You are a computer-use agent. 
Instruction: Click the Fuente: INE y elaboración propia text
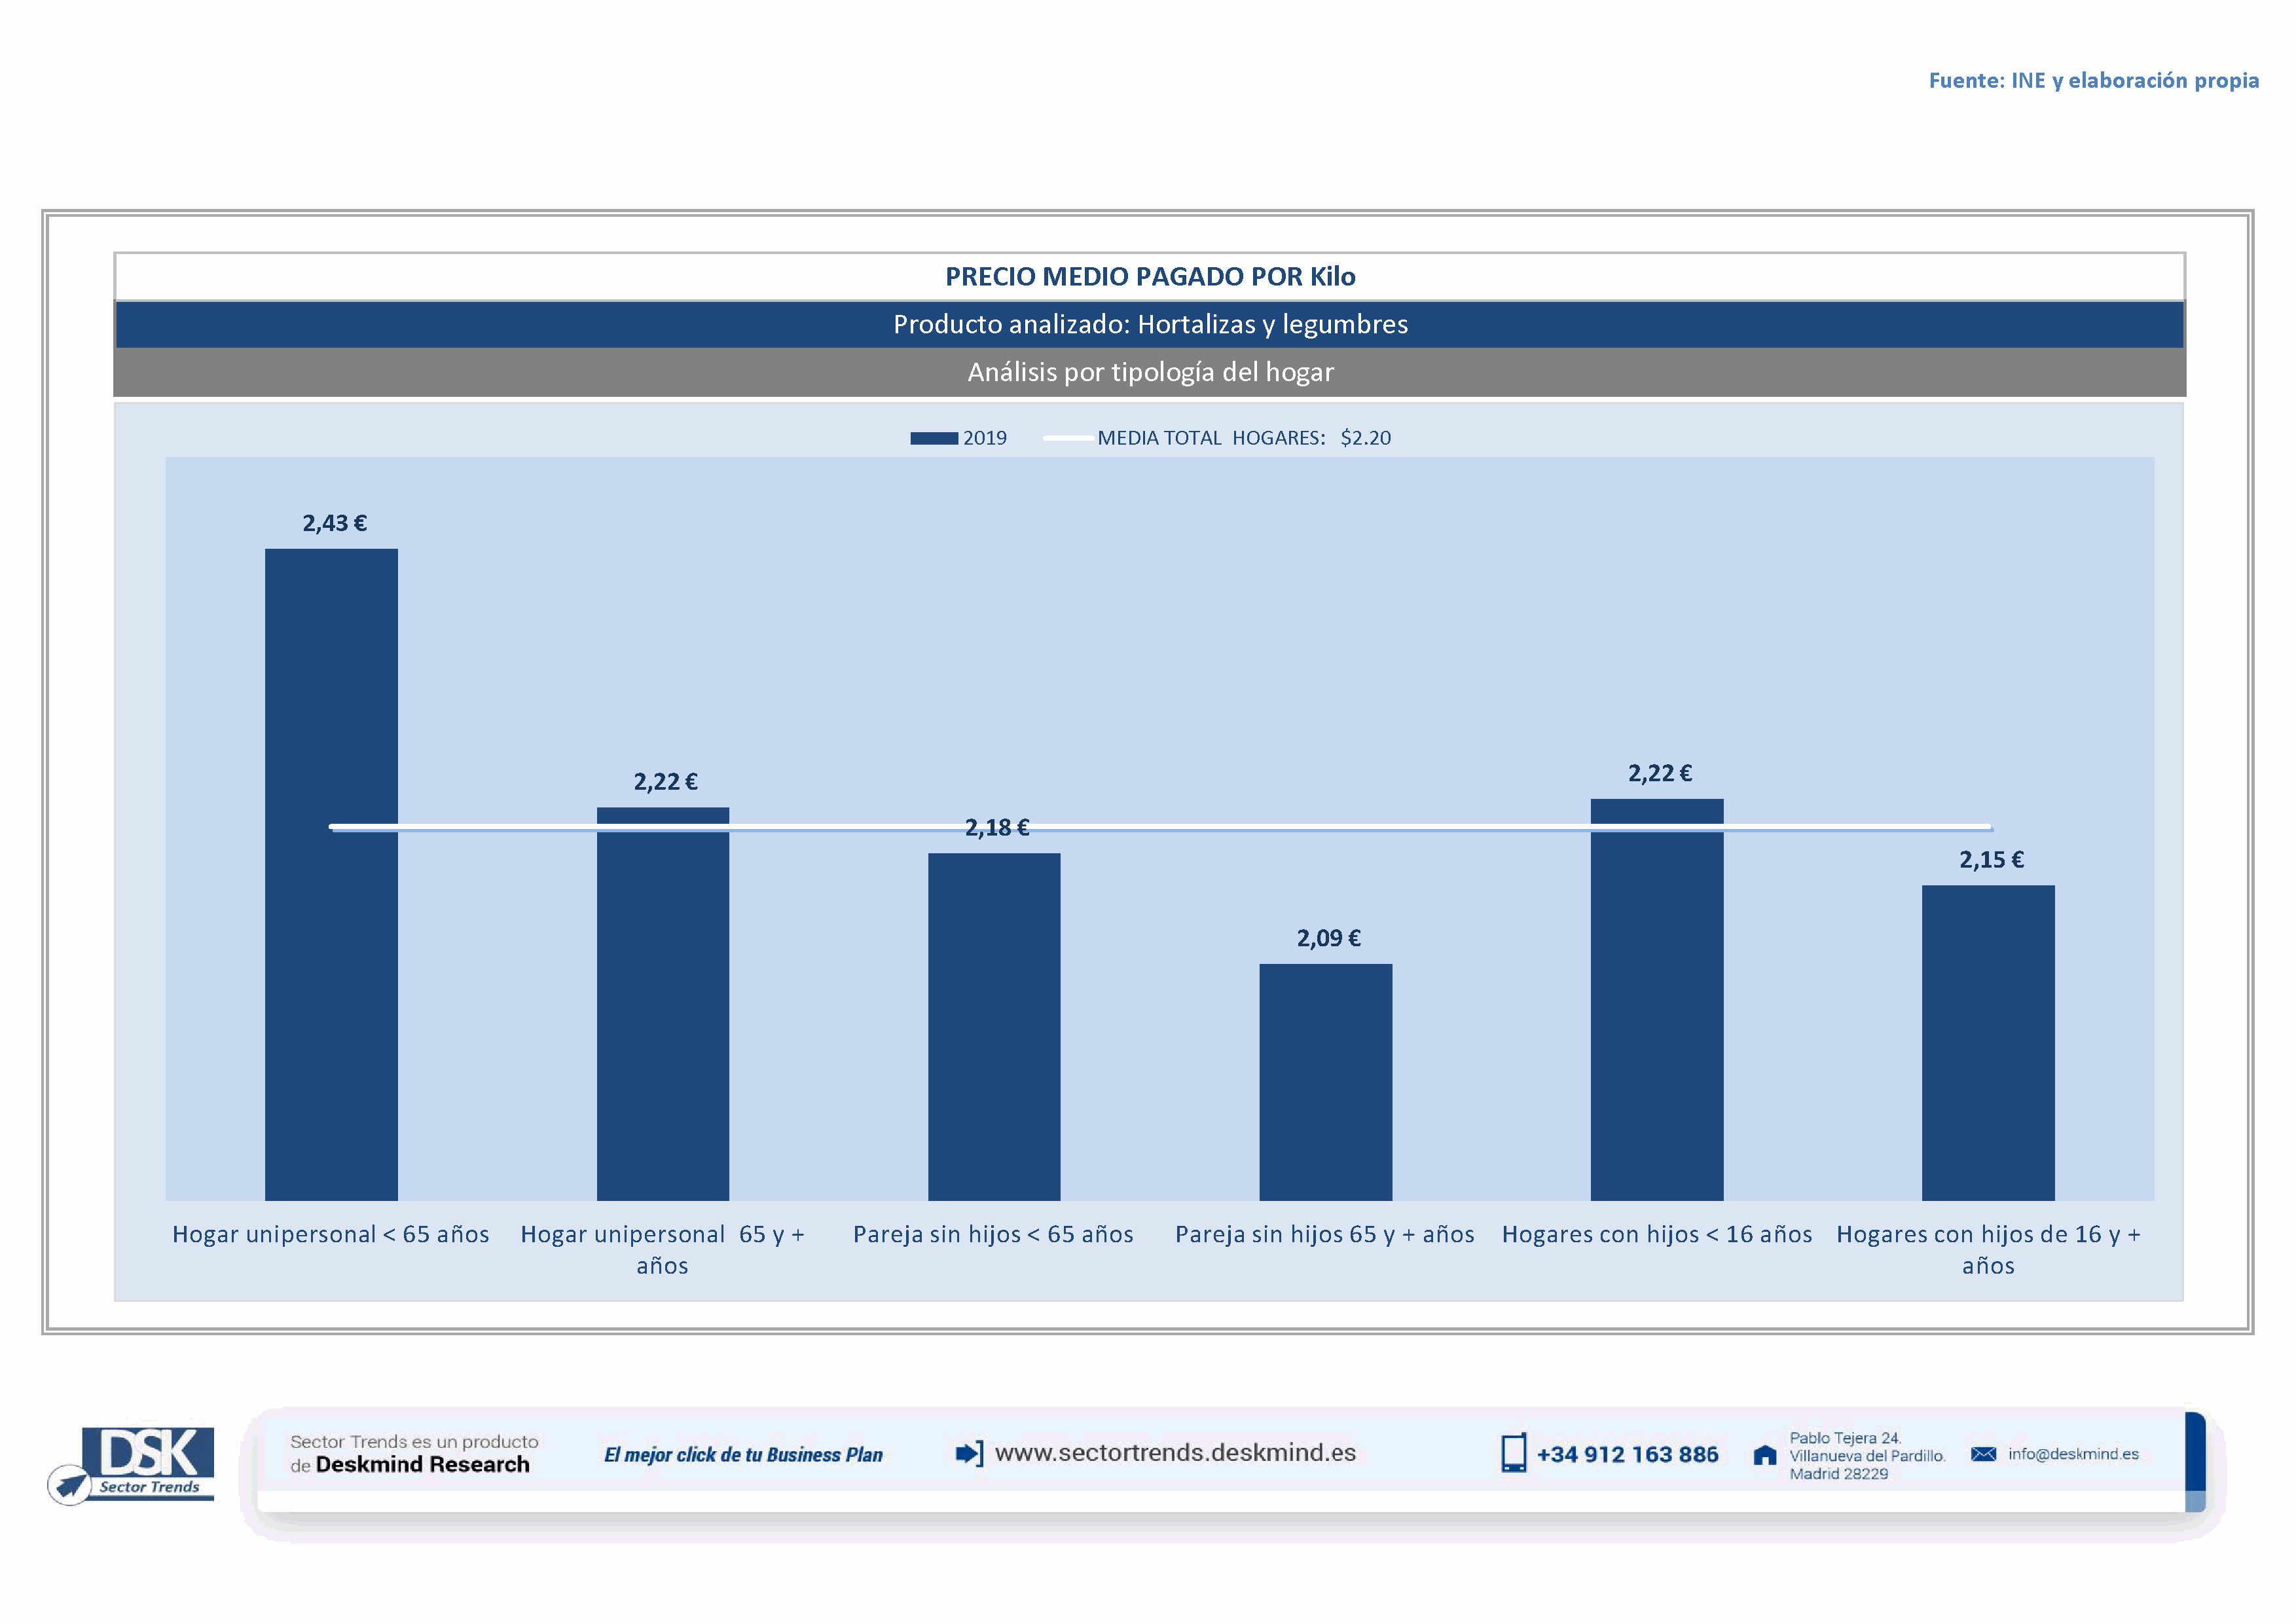(2093, 80)
